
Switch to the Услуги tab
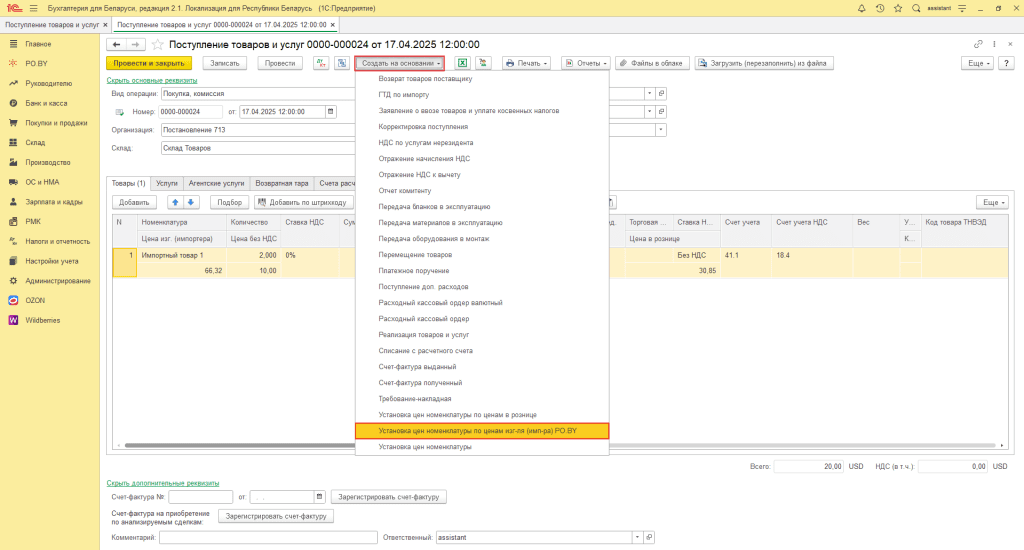[167, 184]
